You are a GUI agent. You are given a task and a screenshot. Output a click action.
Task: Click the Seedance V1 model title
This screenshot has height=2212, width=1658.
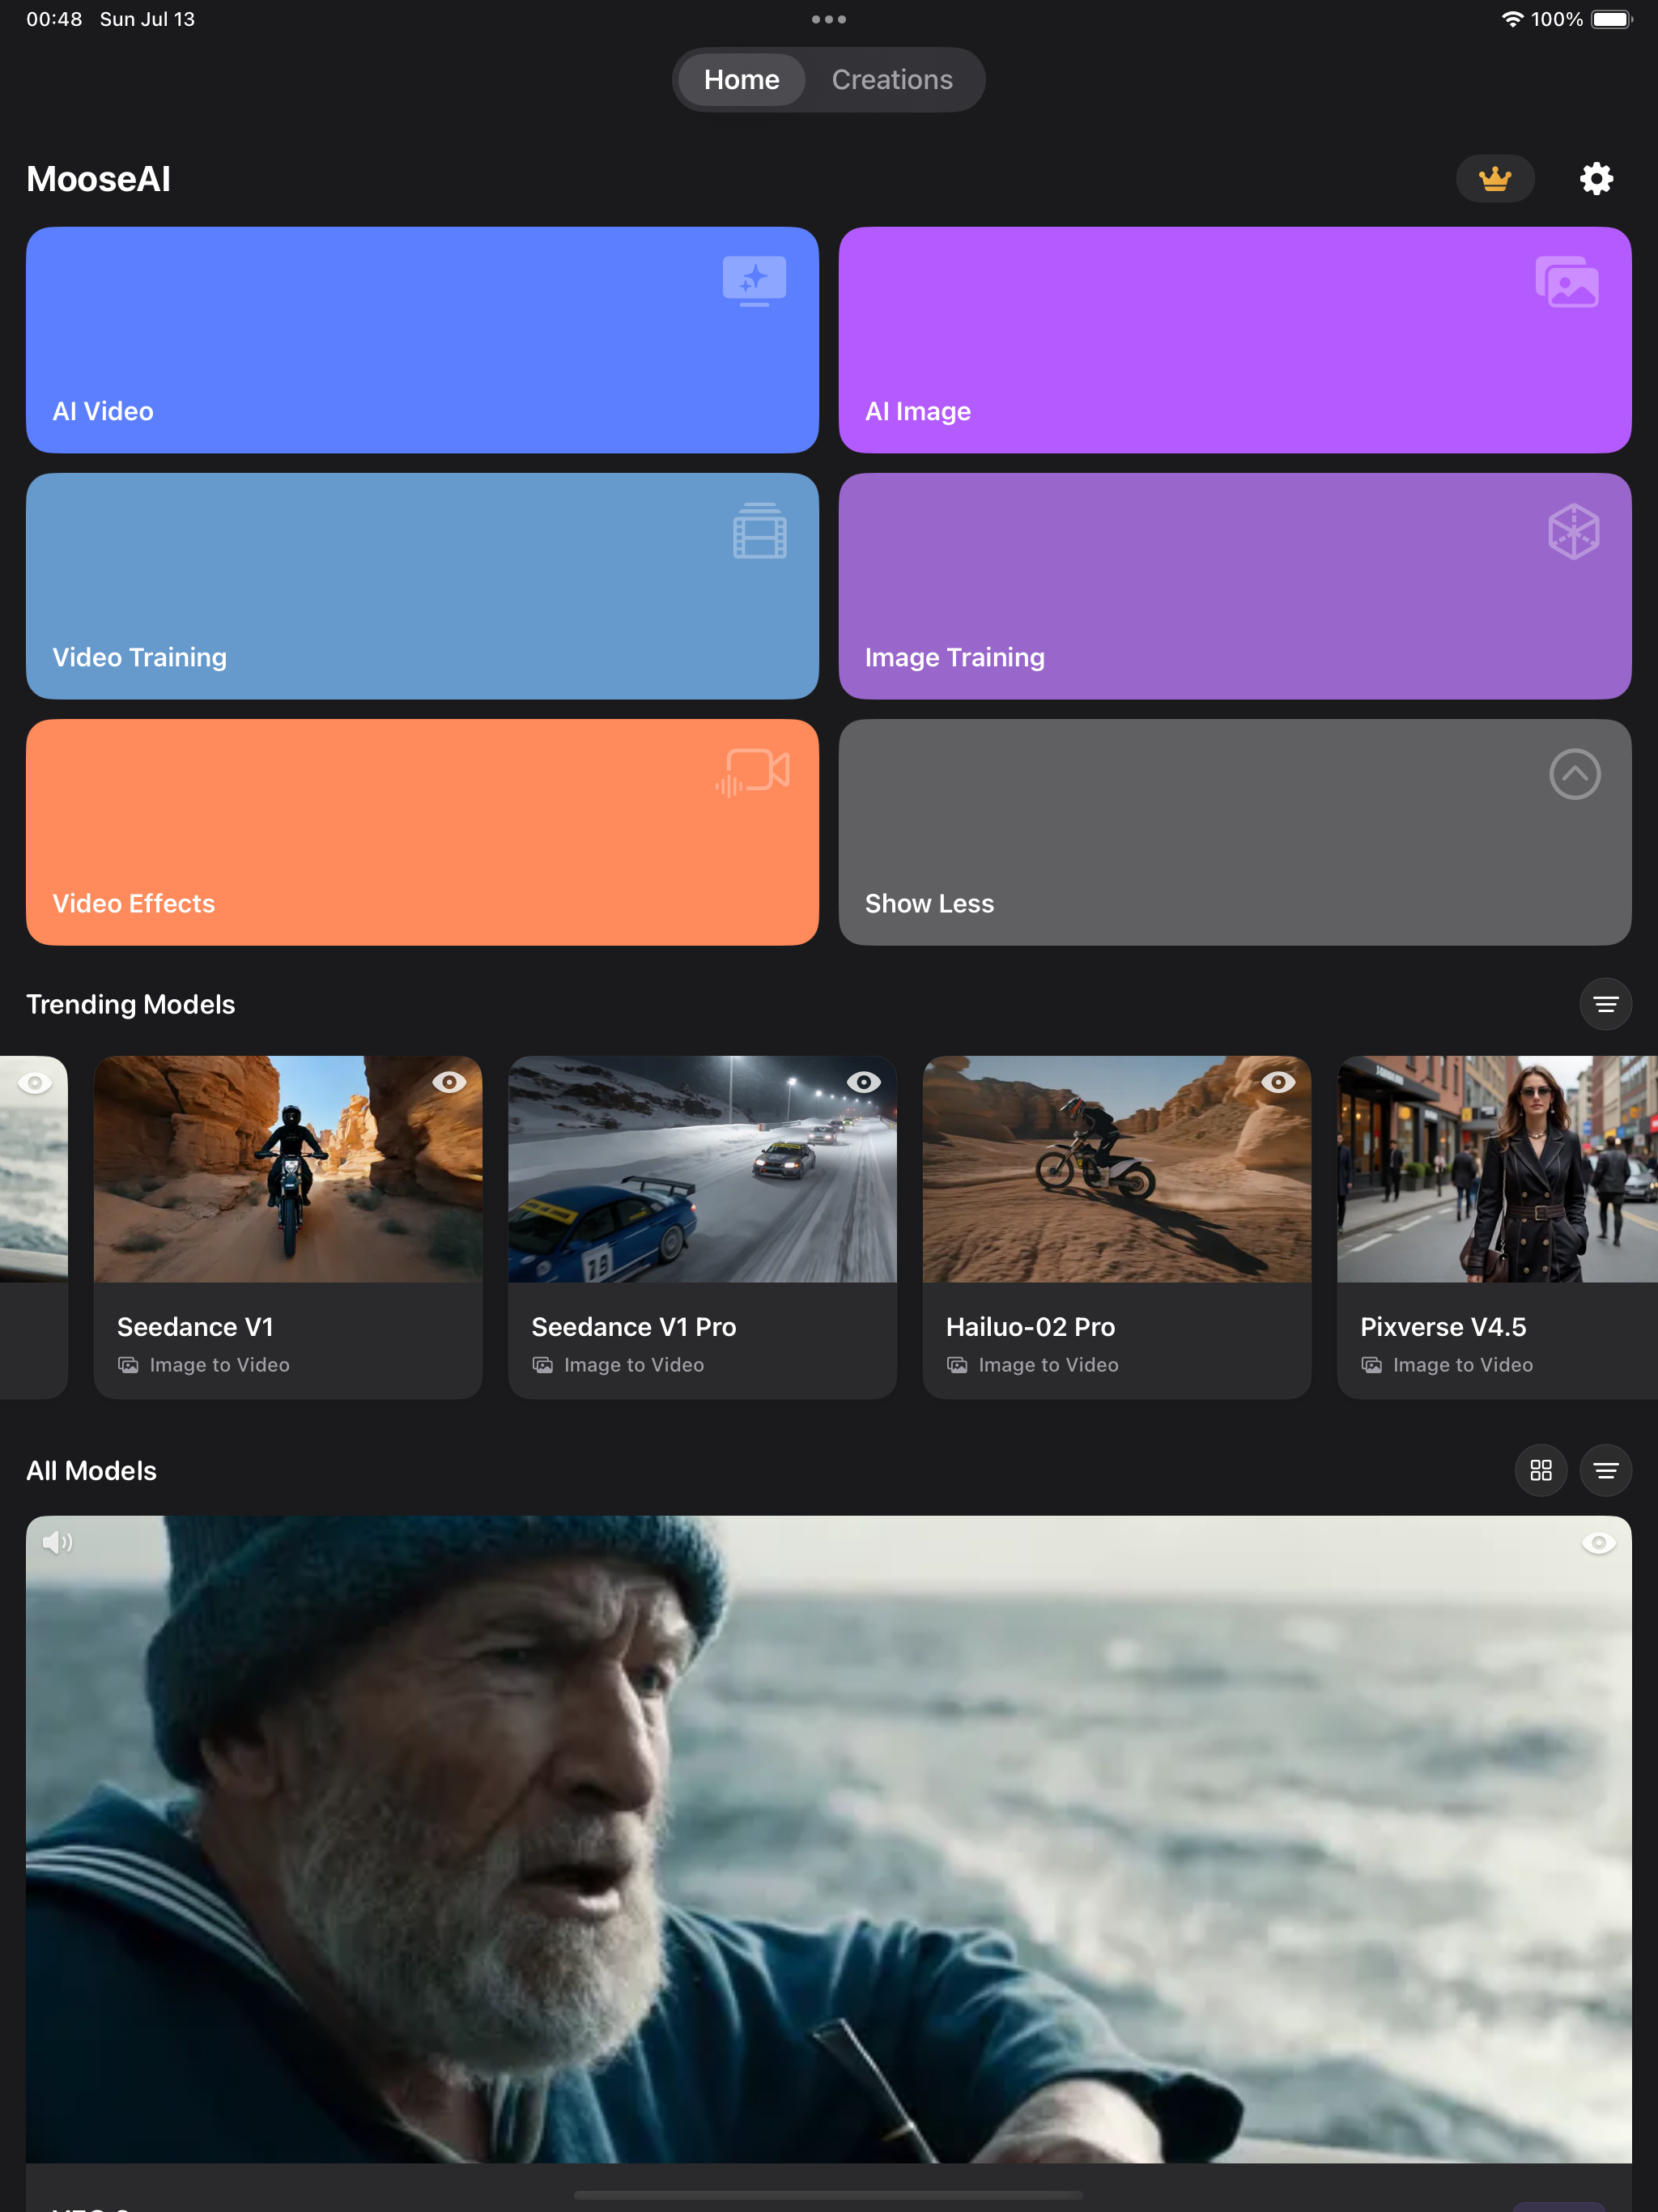coord(195,1327)
